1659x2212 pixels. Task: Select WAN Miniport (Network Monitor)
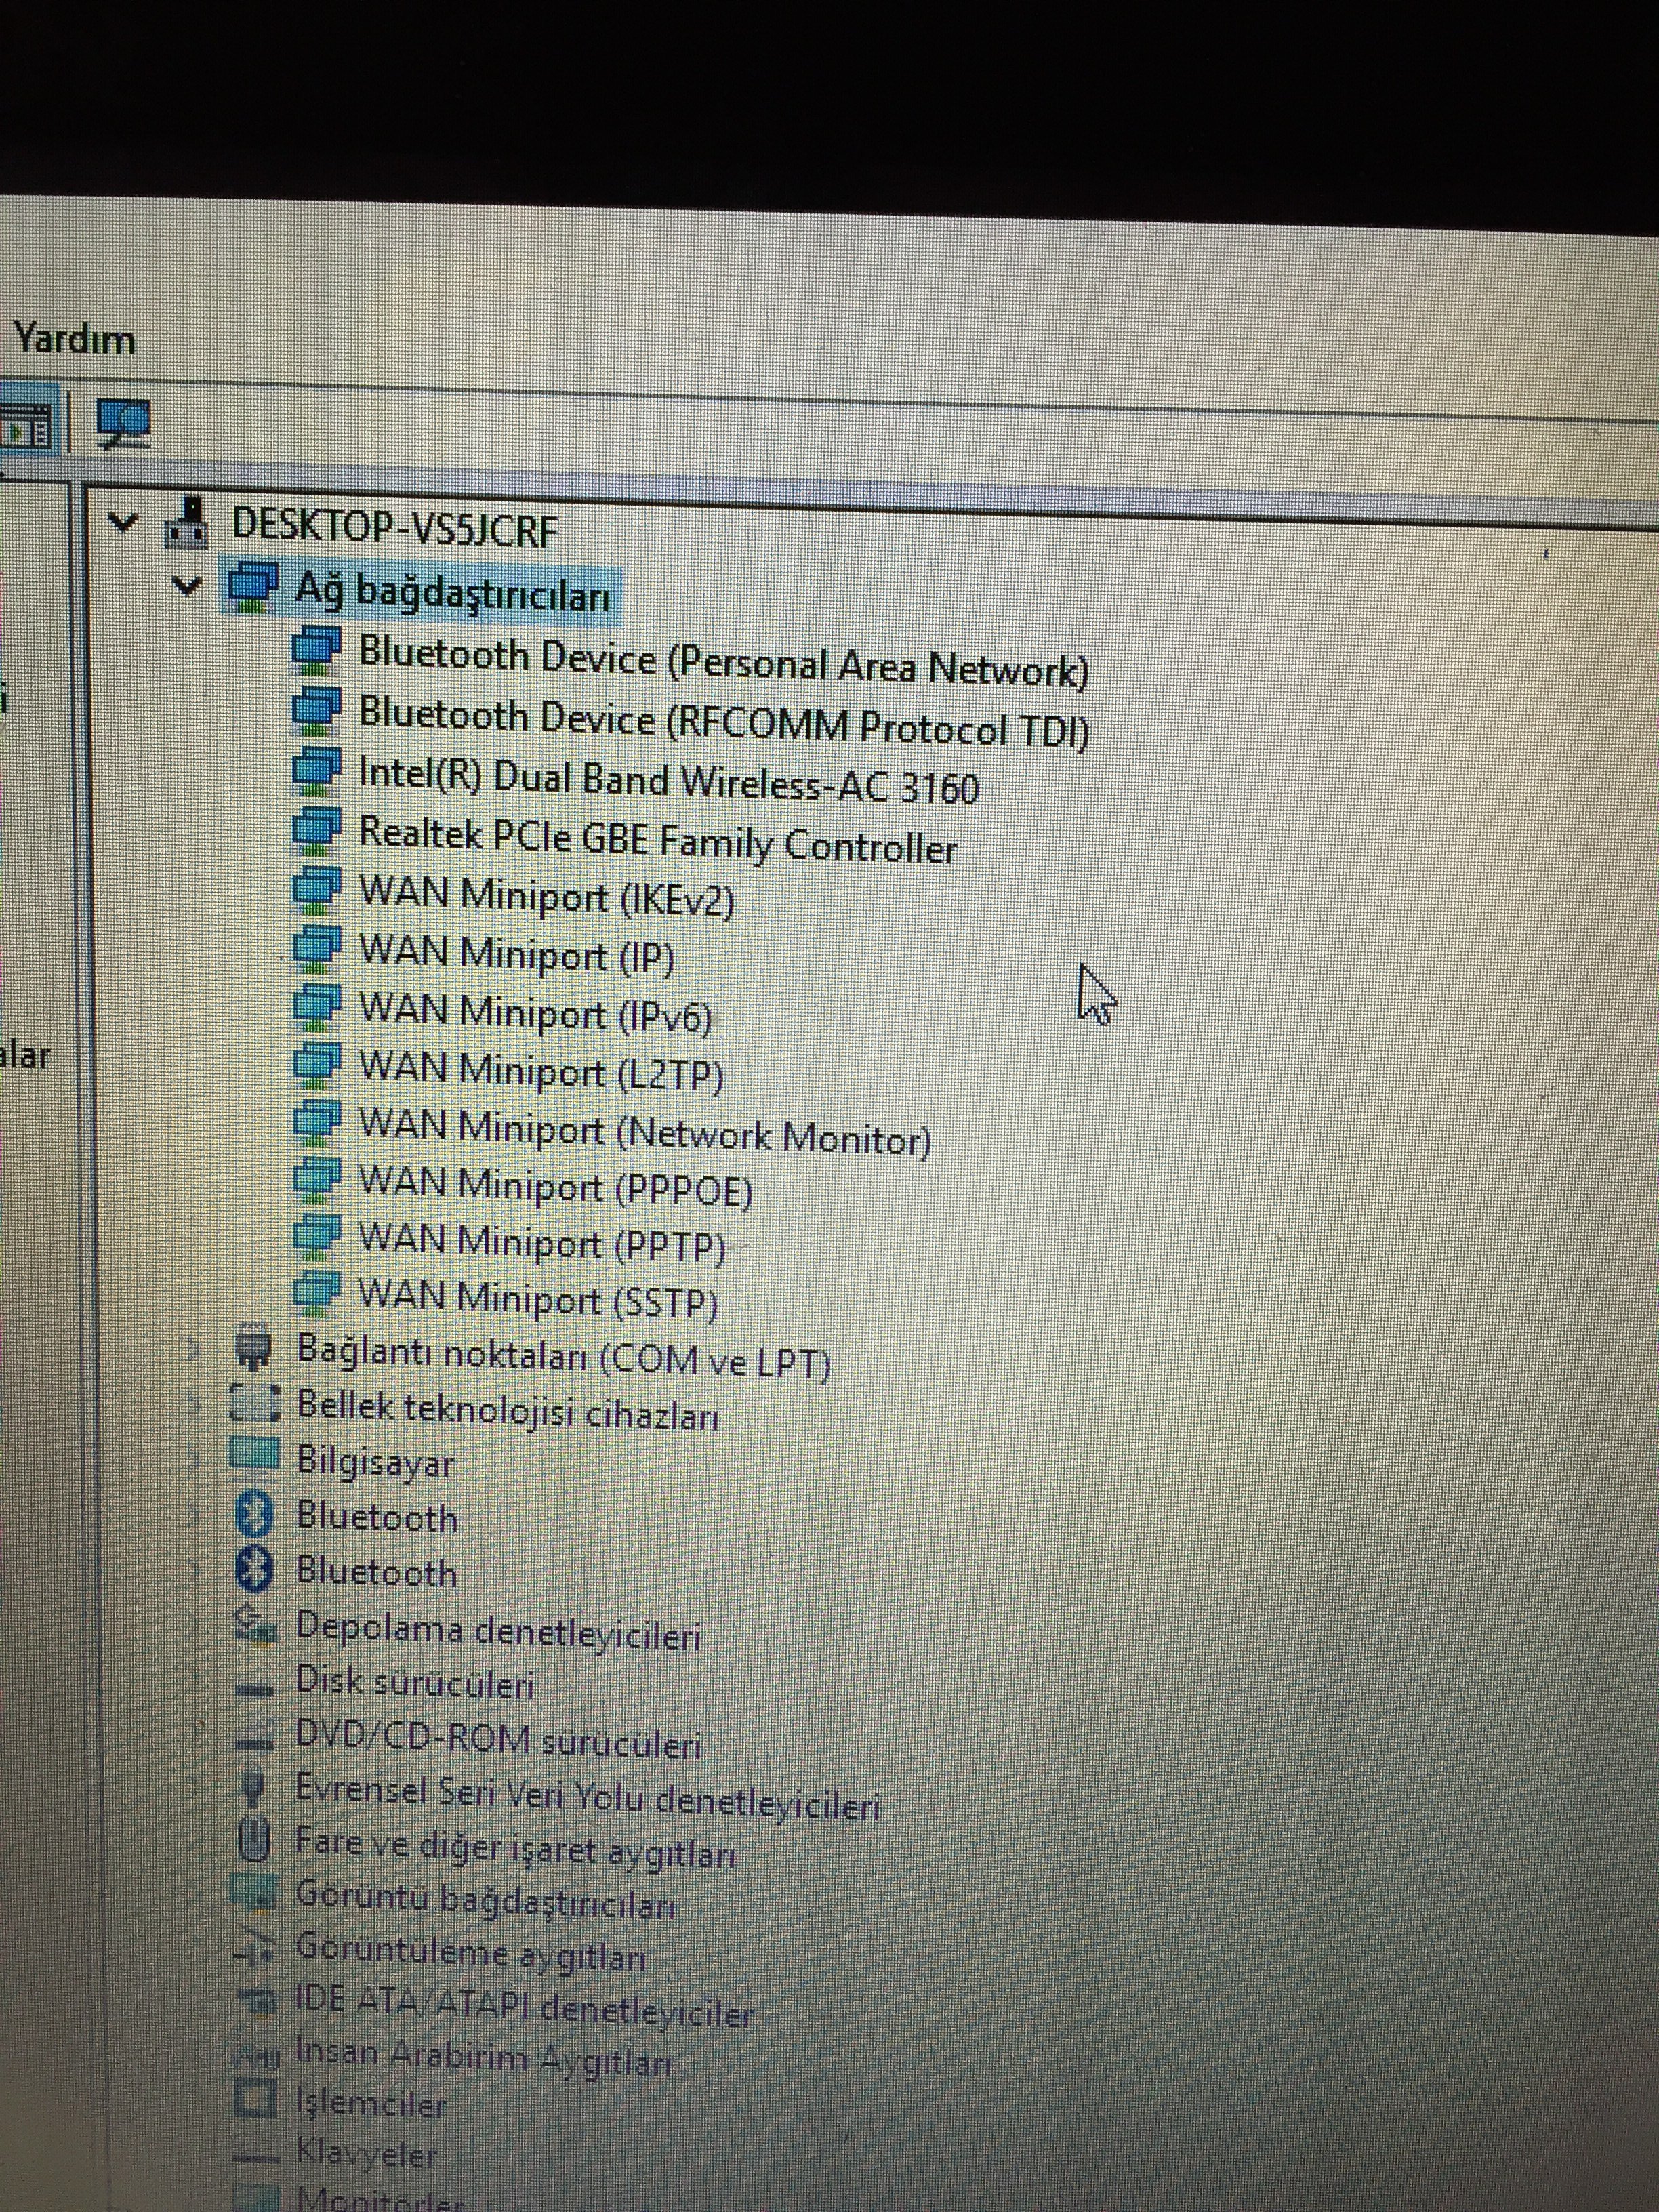pos(644,1133)
